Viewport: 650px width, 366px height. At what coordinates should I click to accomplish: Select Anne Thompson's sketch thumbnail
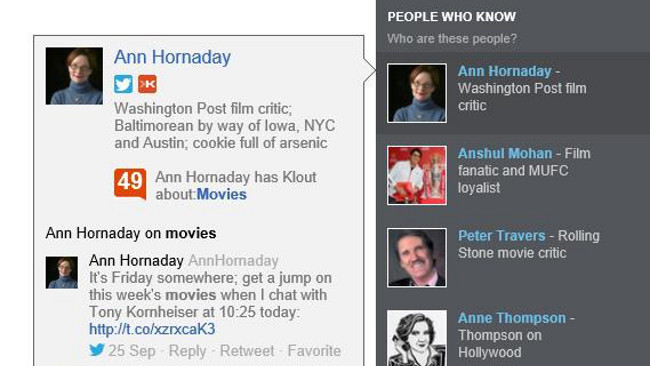pyautogui.click(x=417, y=338)
